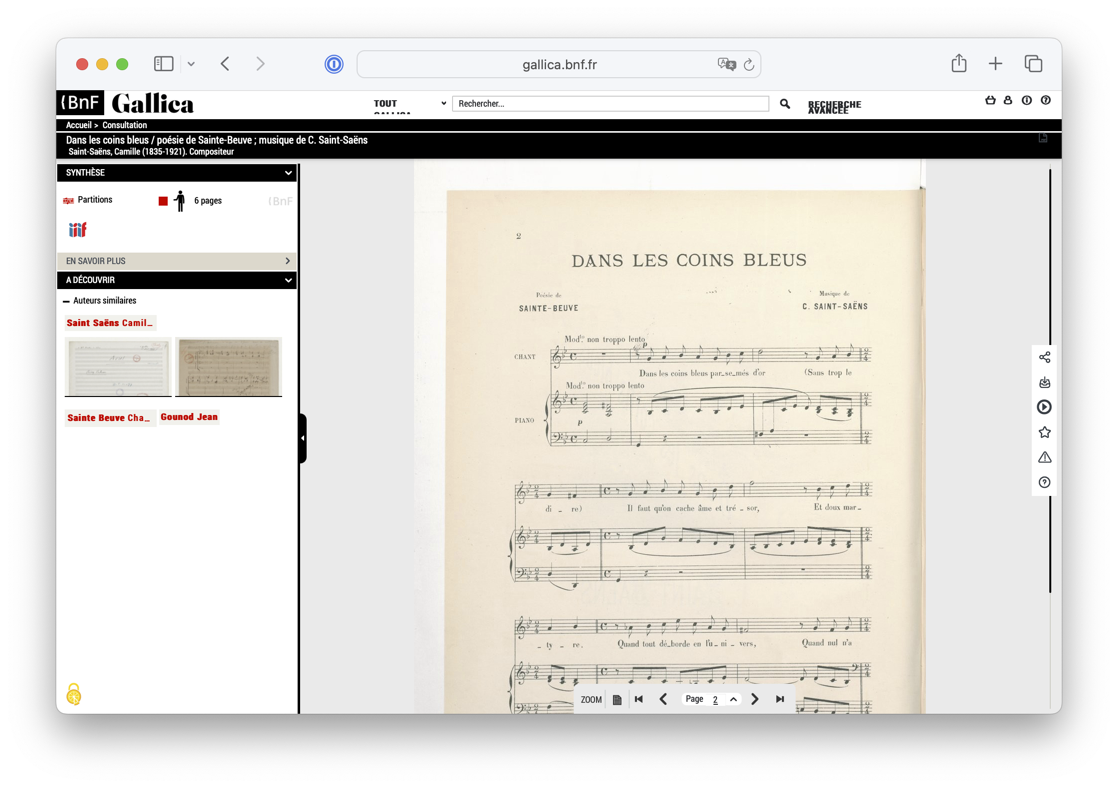Open the Safari sidebar dropdown arrow
The height and width of the screenshot is (788, 1118).
[x=191, y=64]
